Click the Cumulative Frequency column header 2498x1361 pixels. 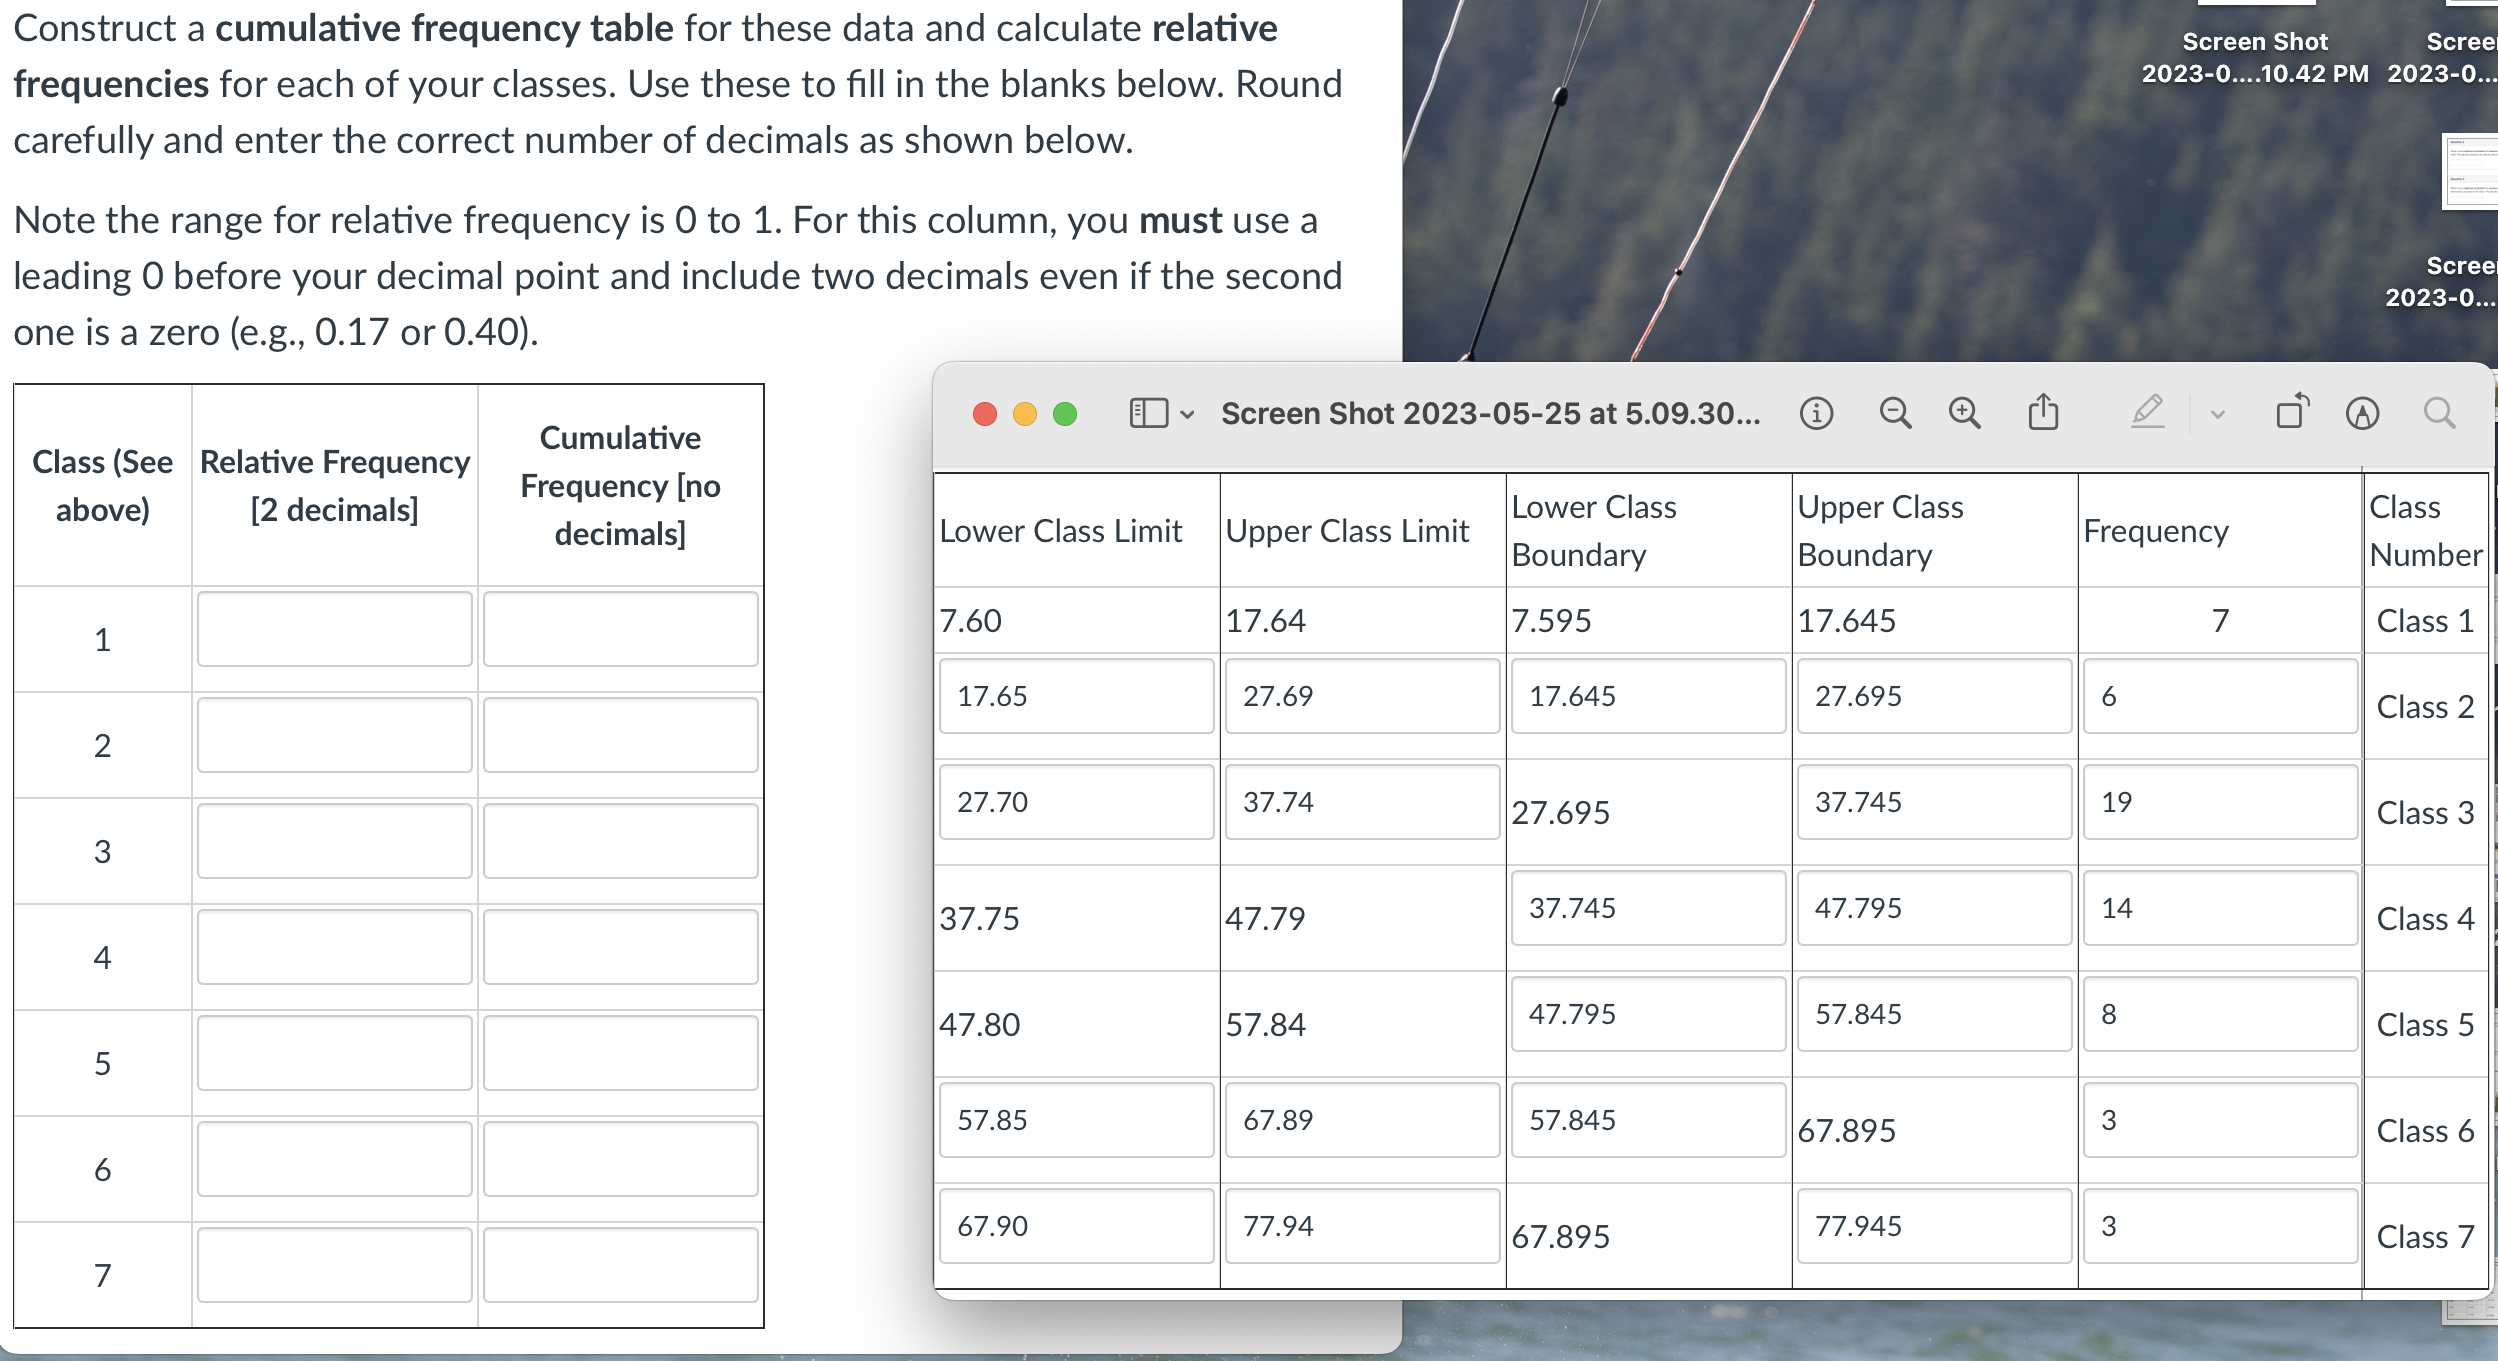[x=620, y=486]
